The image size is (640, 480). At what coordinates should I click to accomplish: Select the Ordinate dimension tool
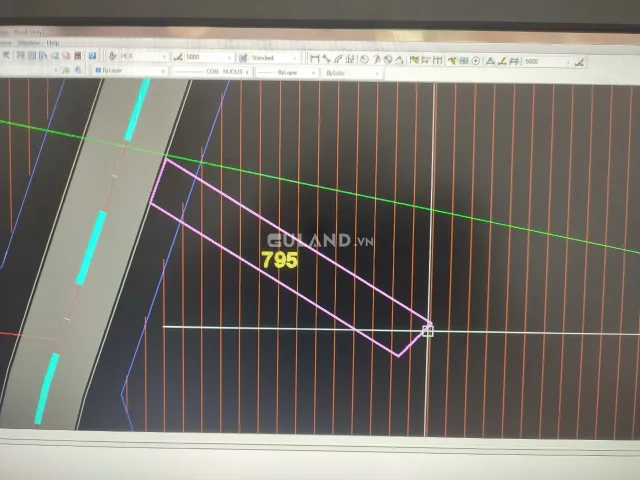coord(350,60)
